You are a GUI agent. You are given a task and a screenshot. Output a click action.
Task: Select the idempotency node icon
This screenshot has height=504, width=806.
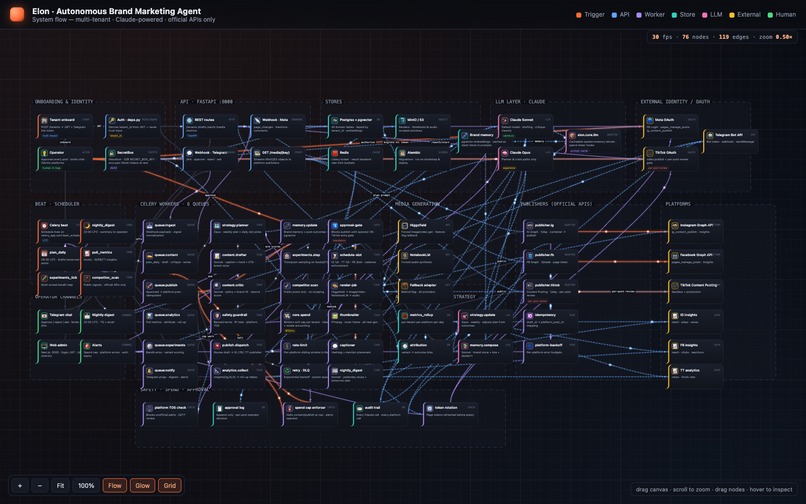[x=529, y=315]
